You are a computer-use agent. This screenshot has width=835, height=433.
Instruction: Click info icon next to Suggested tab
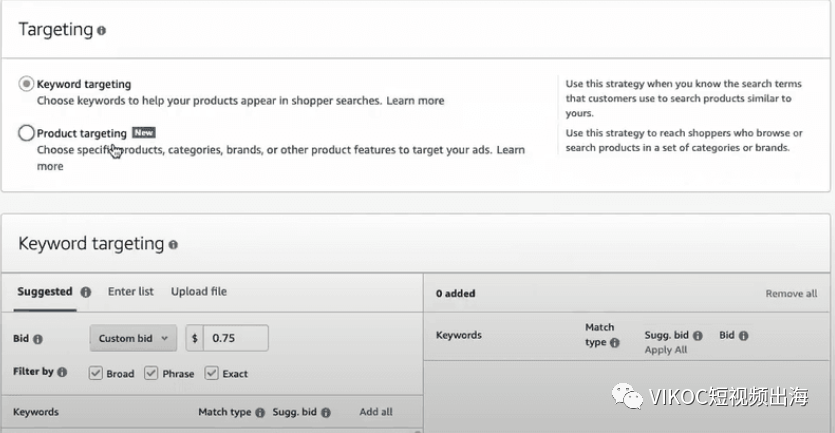86,292
